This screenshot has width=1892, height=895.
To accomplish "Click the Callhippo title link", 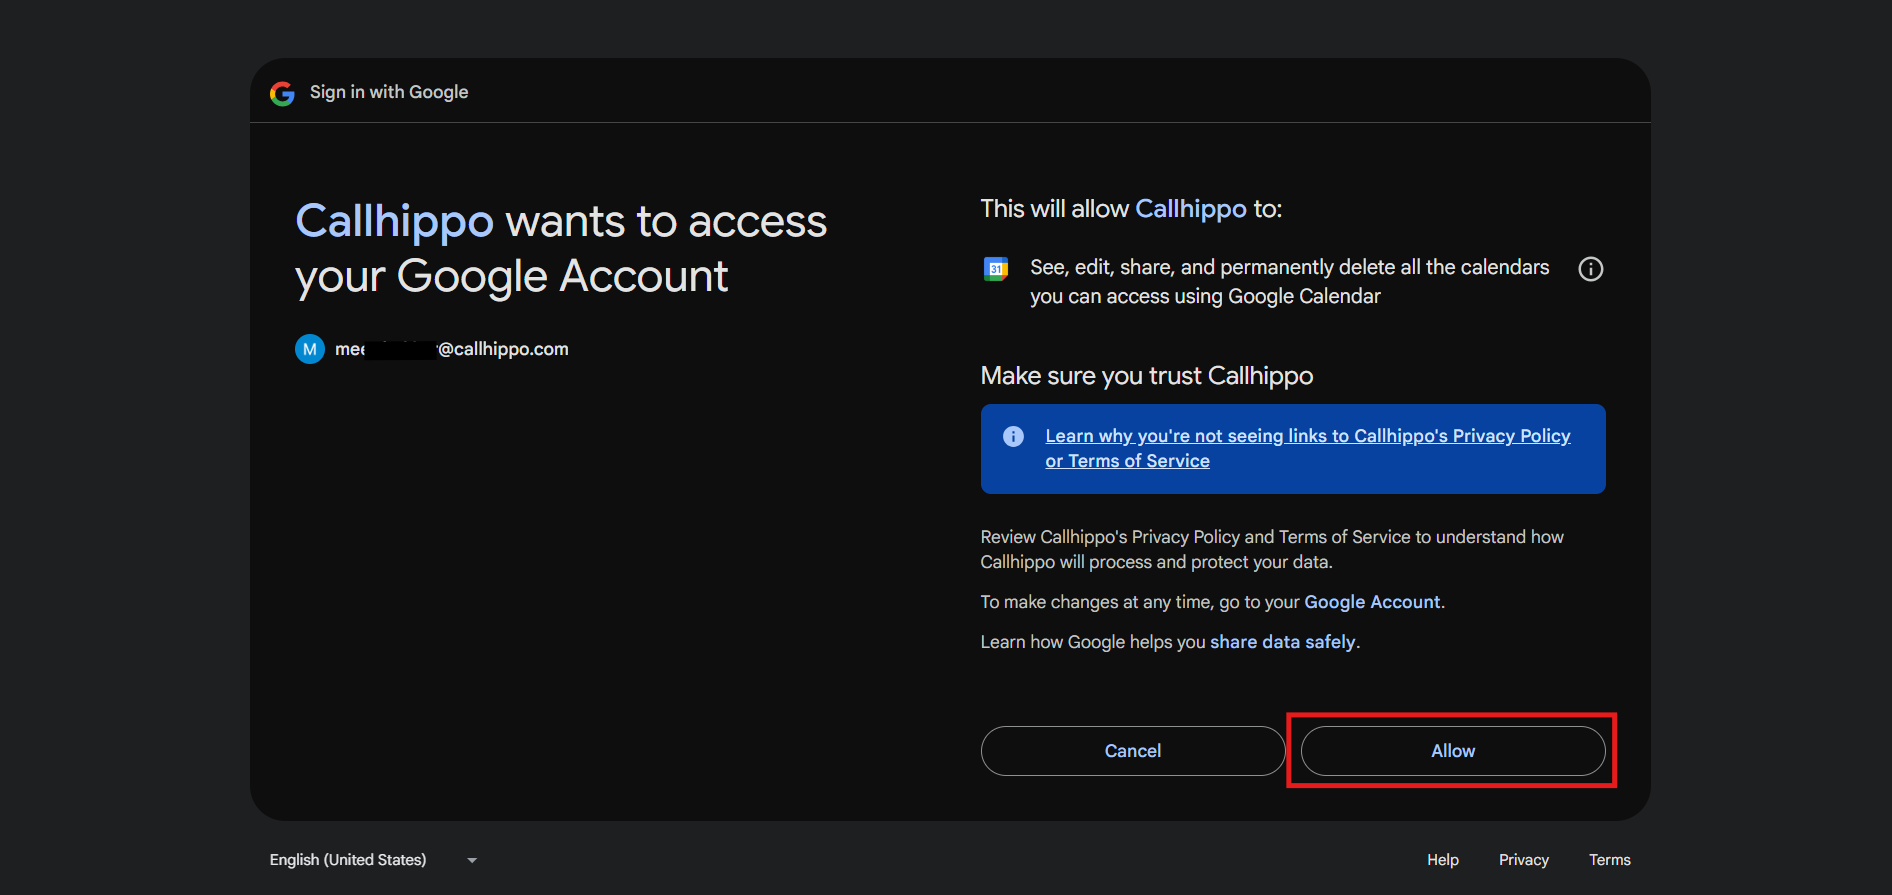I will [x=394, y=221].
